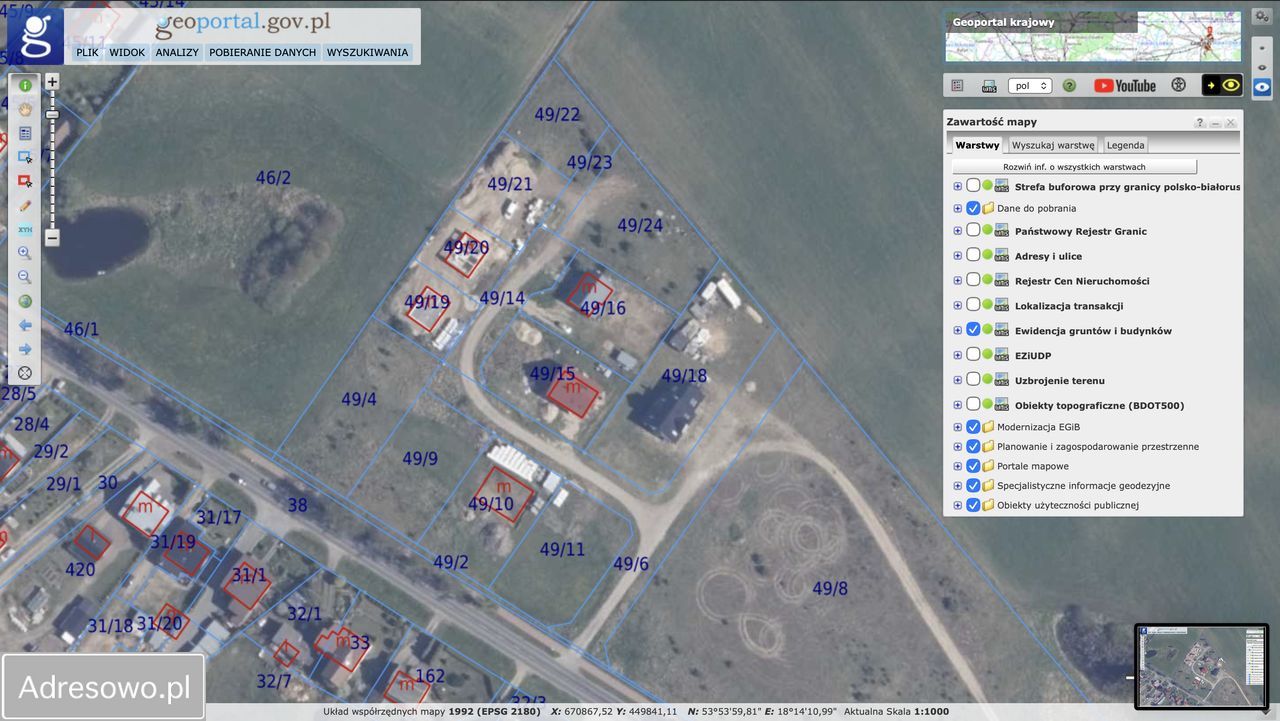Open the geoportal logo home icon

click(36, 36)
